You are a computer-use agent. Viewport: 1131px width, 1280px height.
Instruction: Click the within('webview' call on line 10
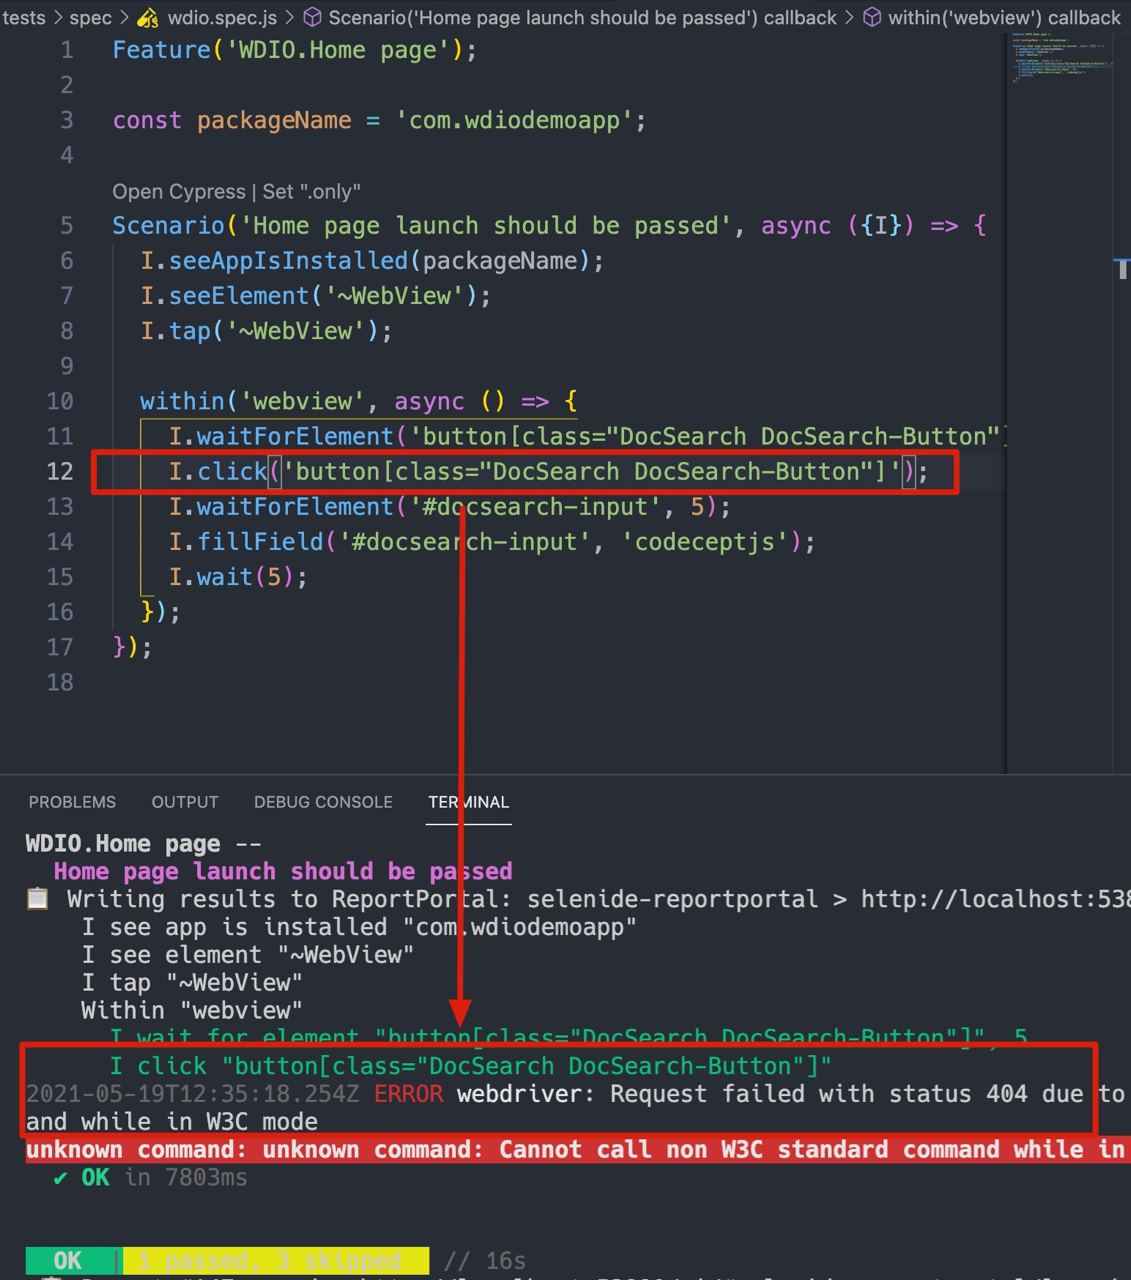(359, 401)
